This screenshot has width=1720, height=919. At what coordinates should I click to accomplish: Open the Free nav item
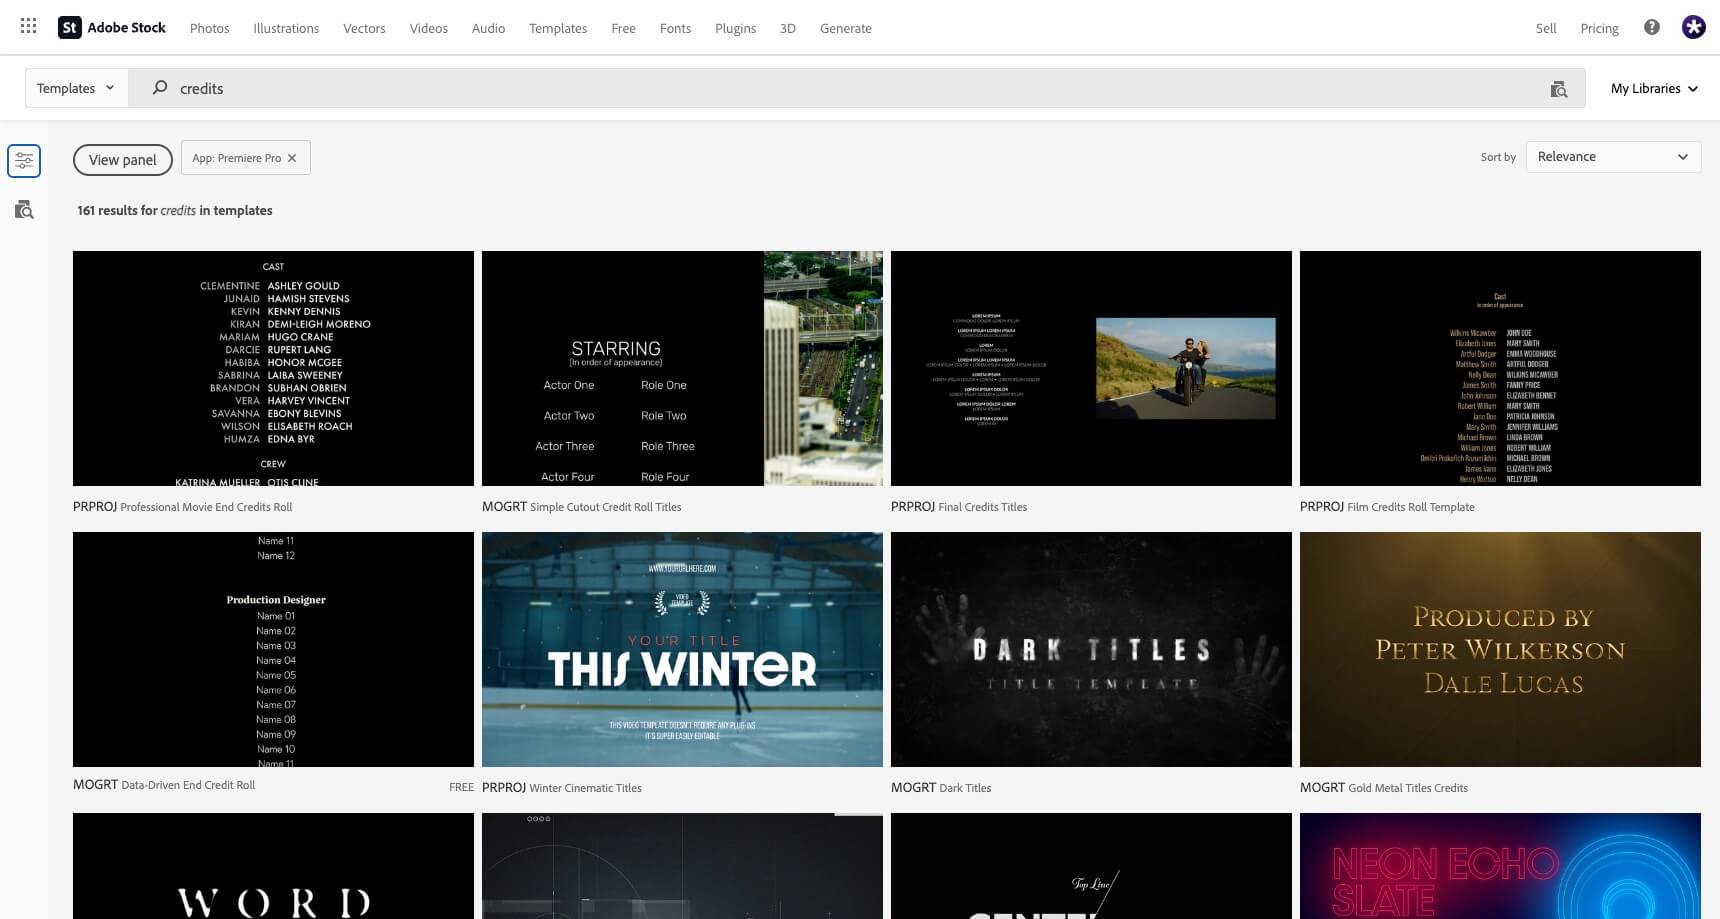pyautogui.click(x=623, y=28)
